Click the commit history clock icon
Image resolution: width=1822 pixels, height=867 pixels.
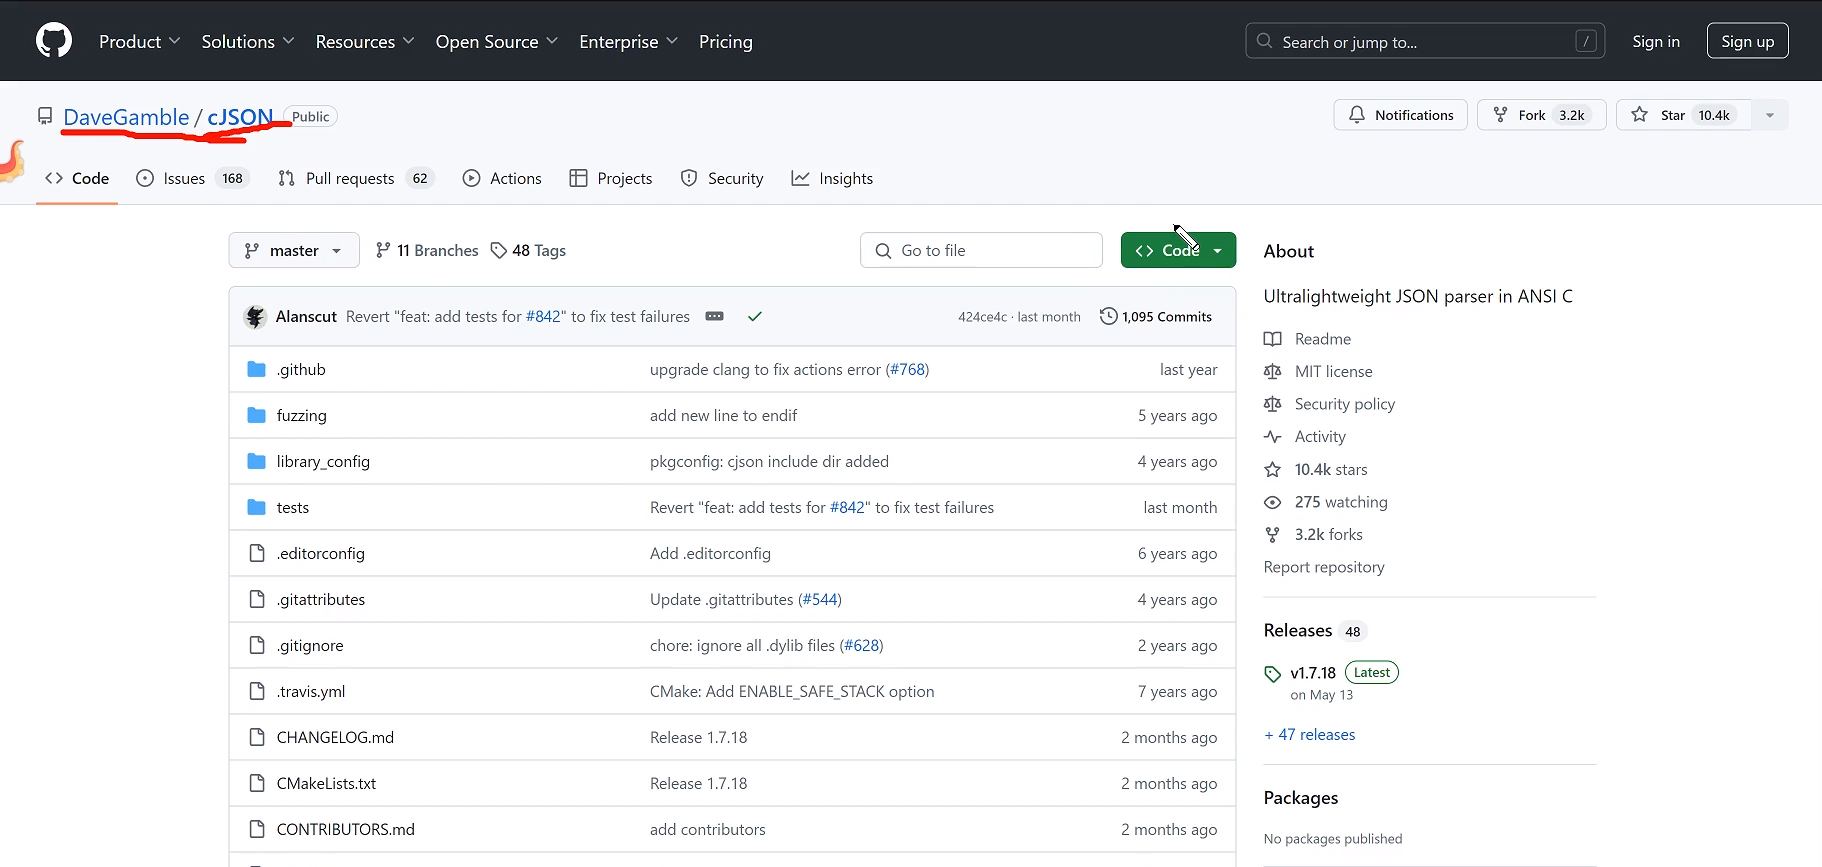(1108, 316)
